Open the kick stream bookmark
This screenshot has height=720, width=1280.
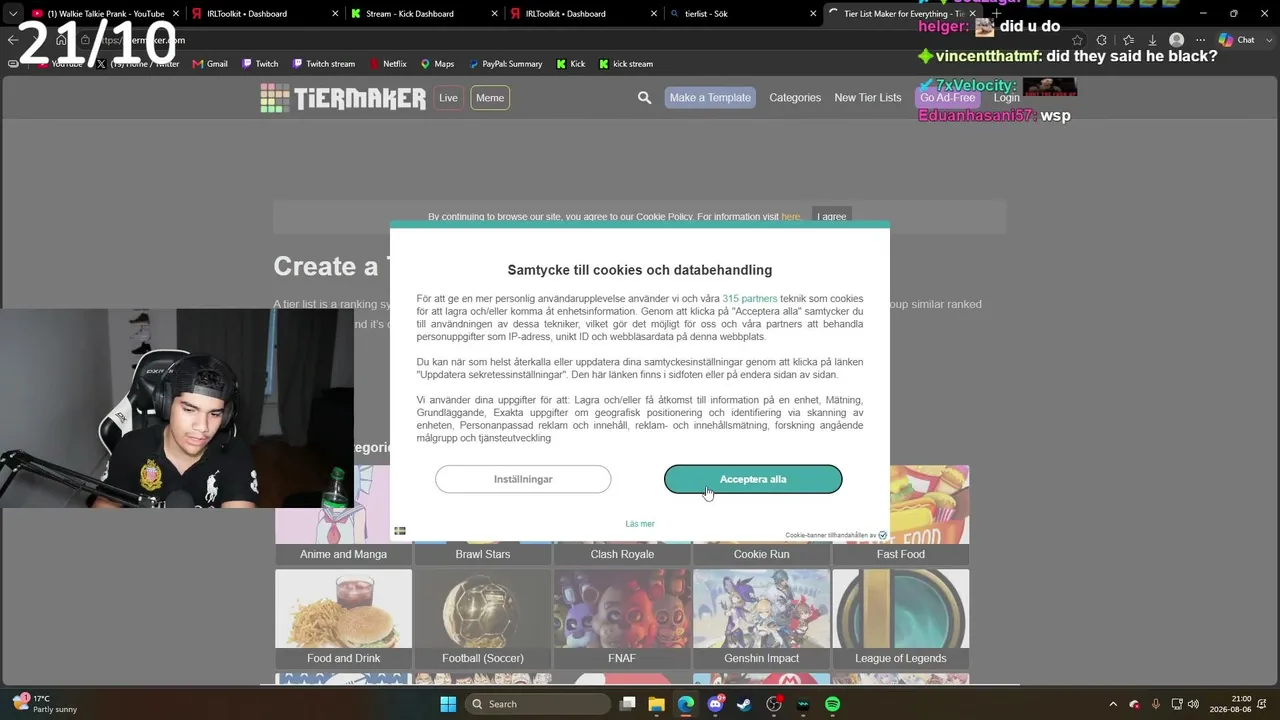tap(626, 64)
